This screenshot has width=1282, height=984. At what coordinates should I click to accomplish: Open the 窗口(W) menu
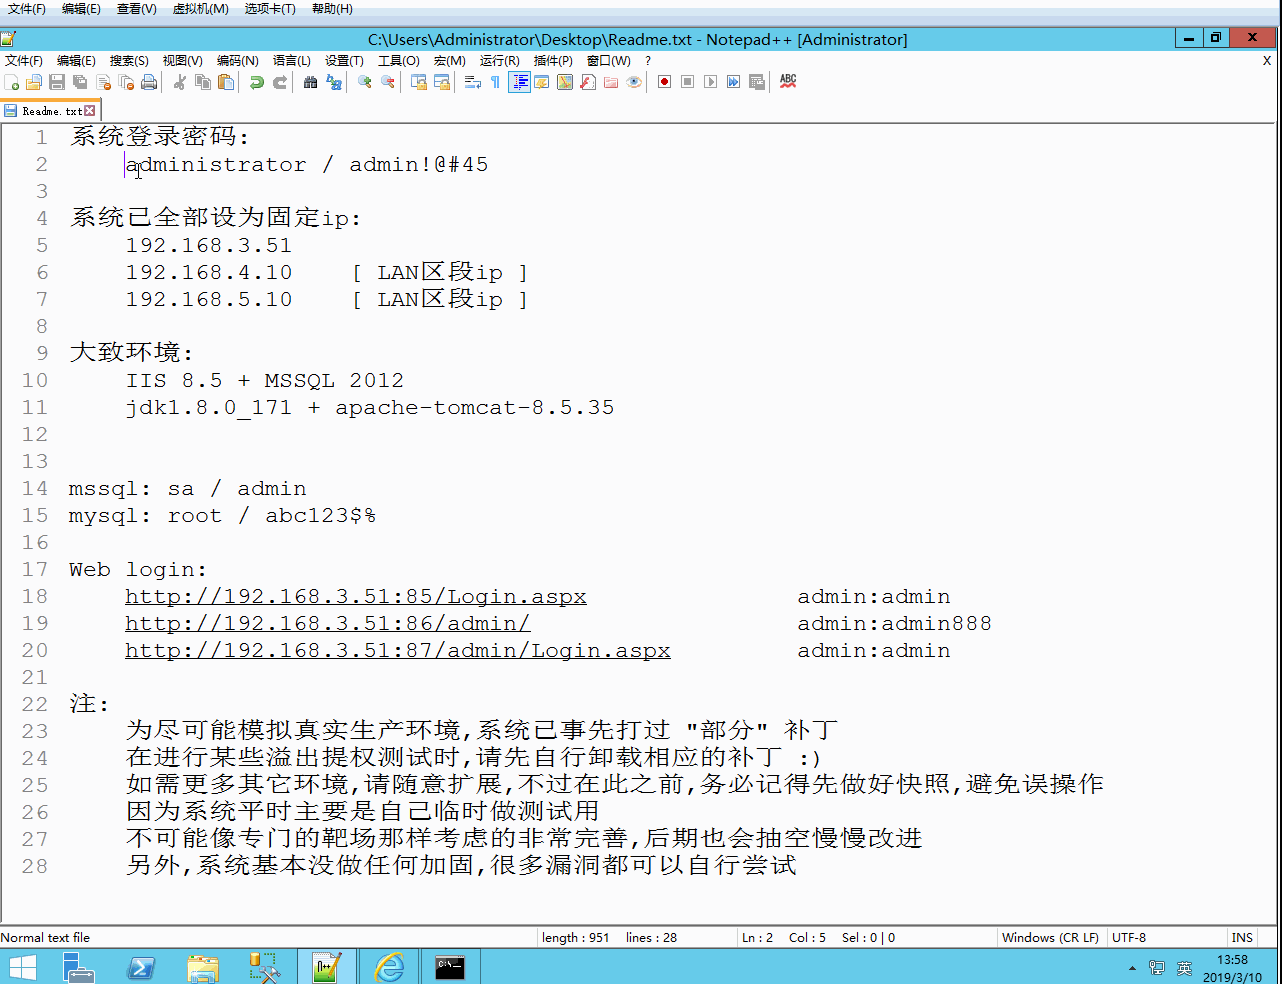click(609, 61)
